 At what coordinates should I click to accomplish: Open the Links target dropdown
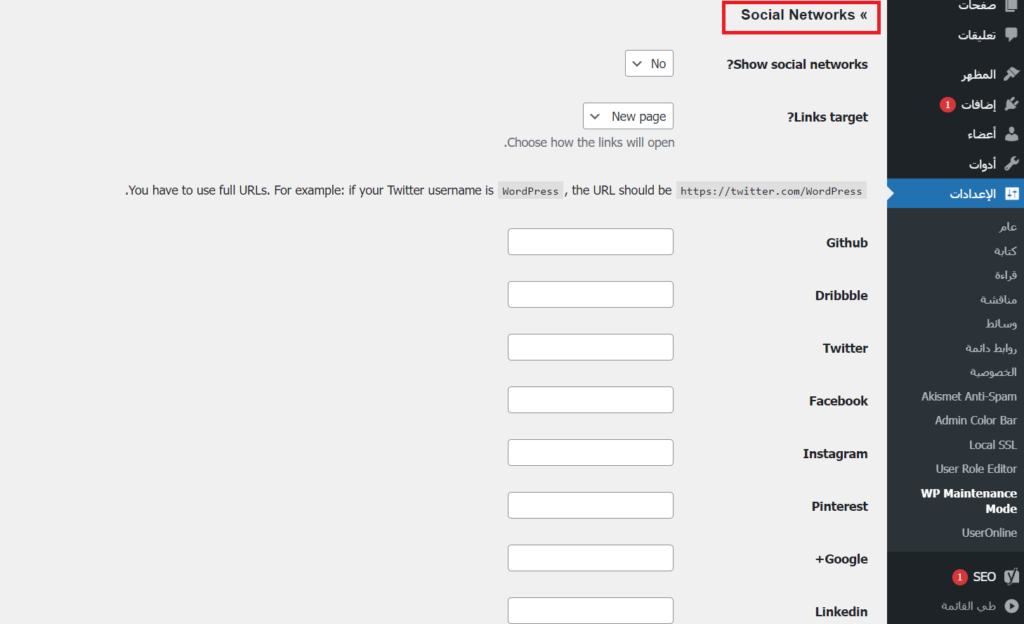click(628, 116)
